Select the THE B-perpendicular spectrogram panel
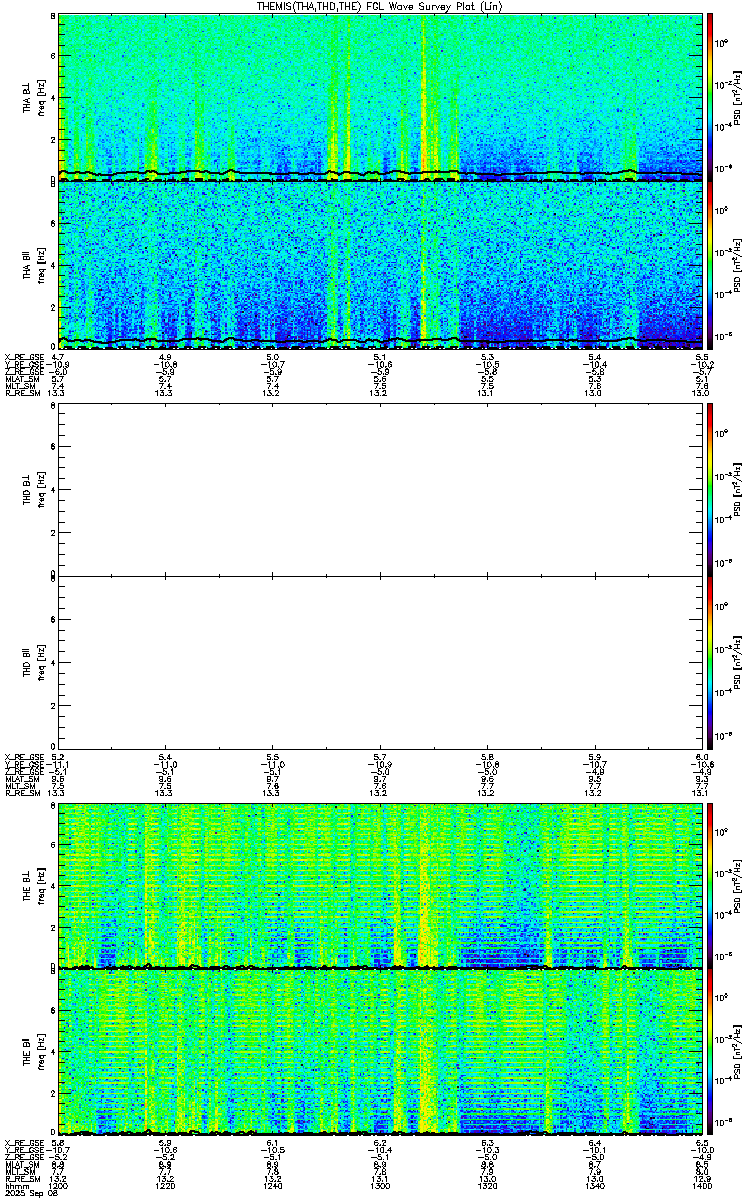 380,886
